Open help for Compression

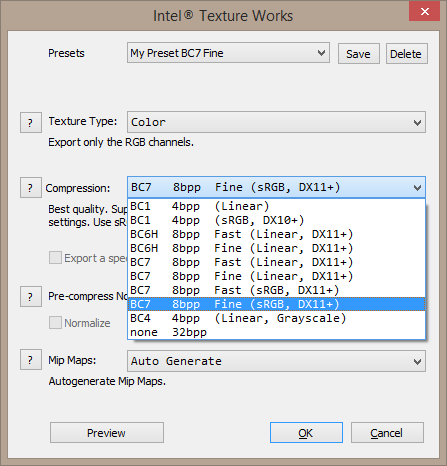[x=31, y=188]
